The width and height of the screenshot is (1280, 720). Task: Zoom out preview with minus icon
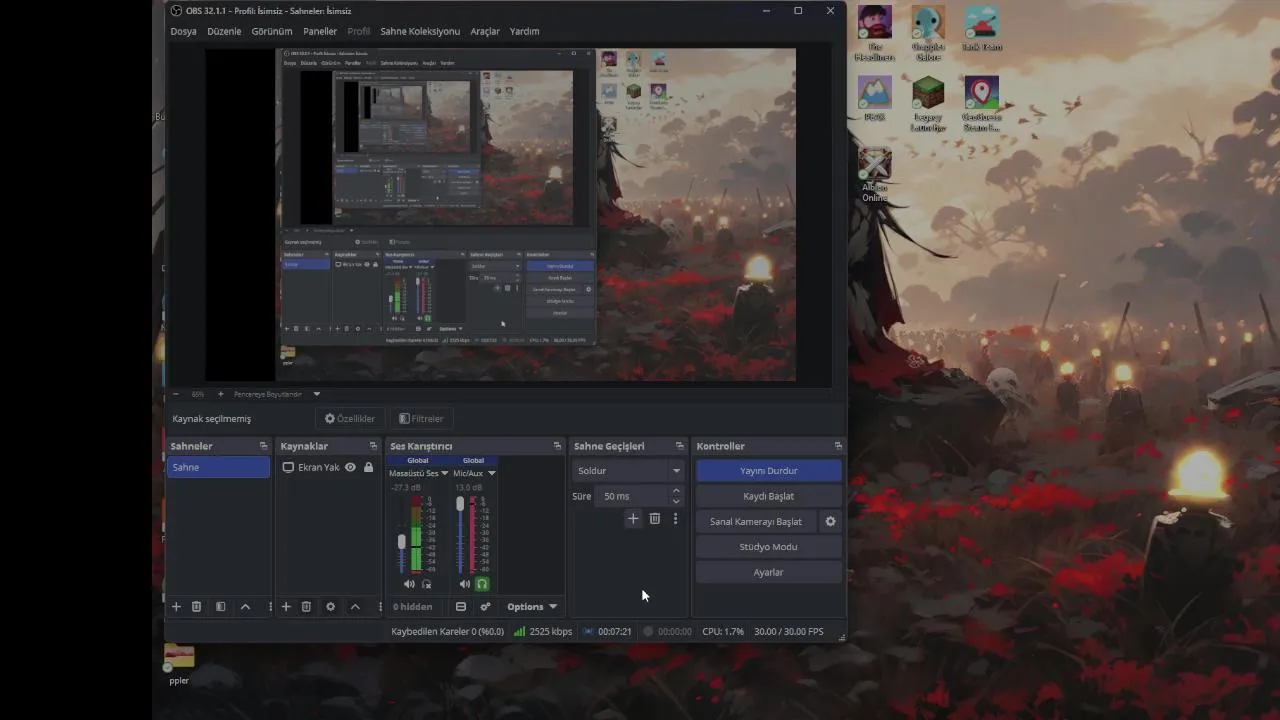175,394
